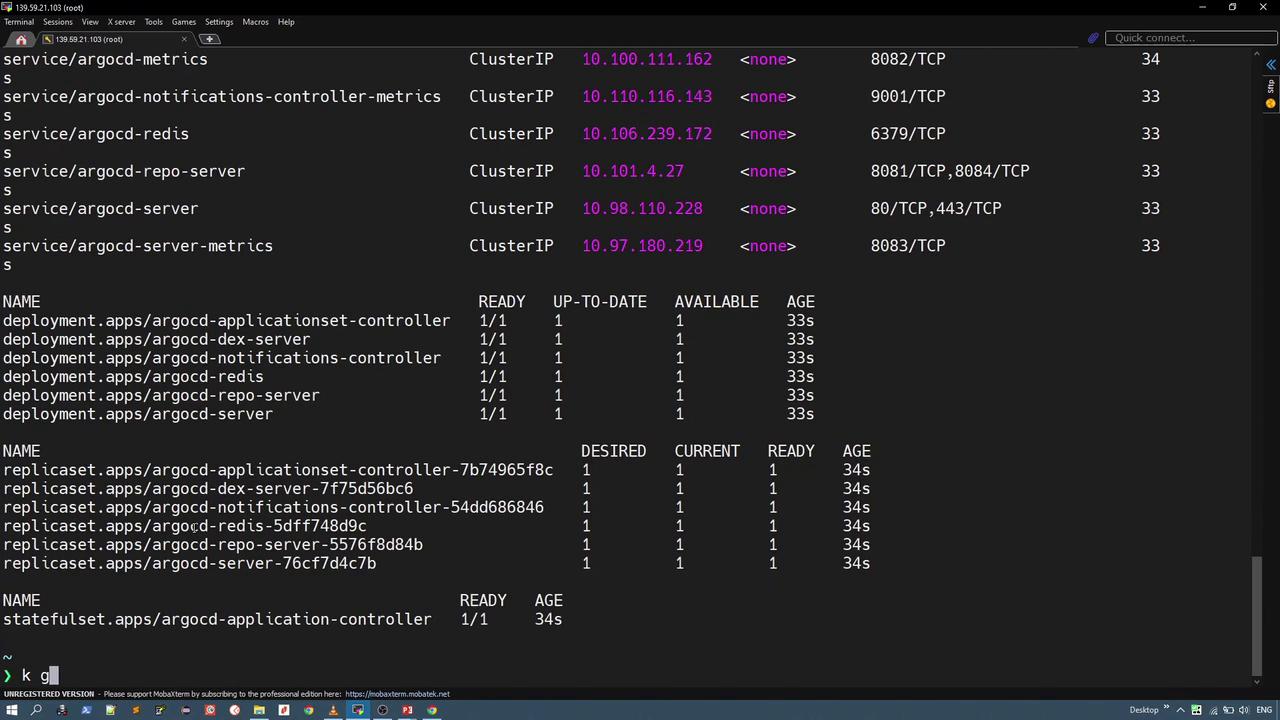The height and width of the screenshot is (720, 1280).
Task: Click replicaset.apps/argocd-redis-5dff748d9c text
Action: [184, 526]
